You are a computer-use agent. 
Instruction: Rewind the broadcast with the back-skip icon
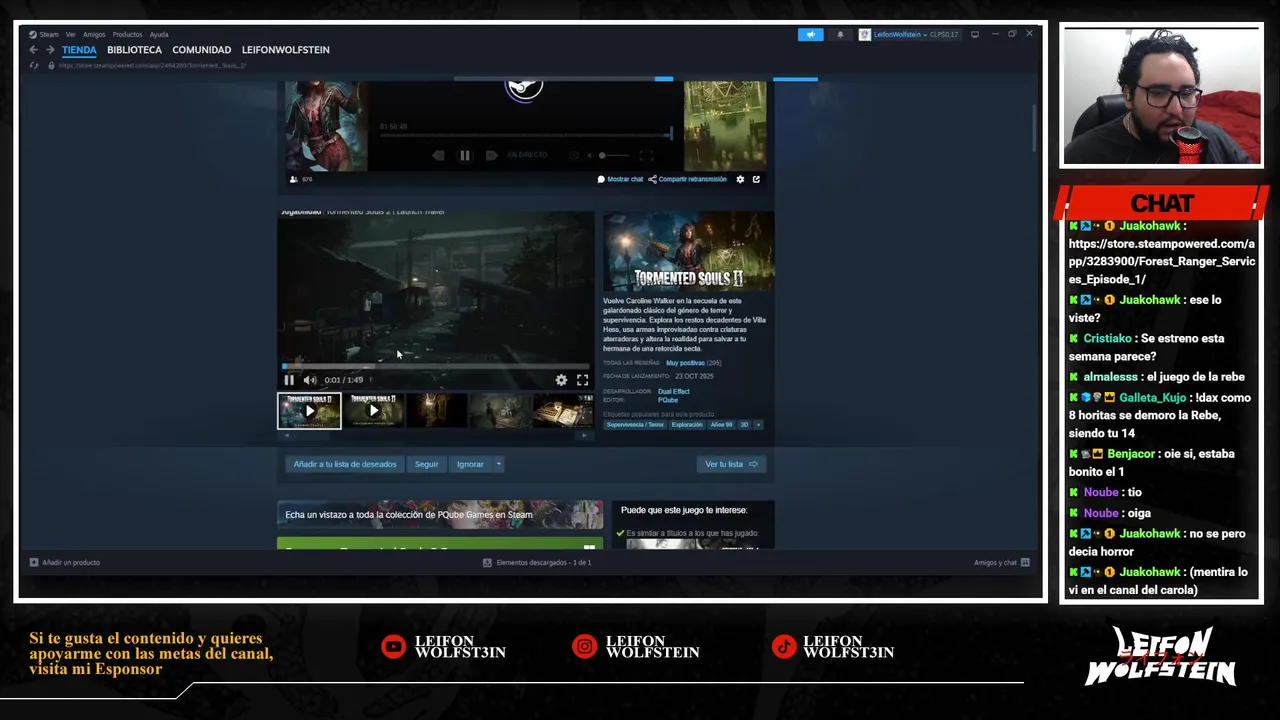438,155
